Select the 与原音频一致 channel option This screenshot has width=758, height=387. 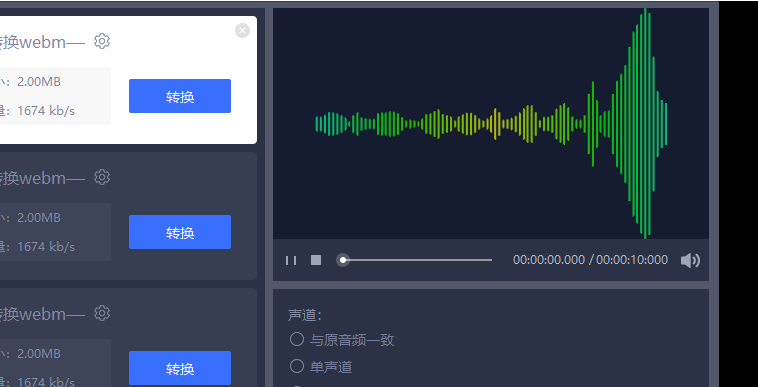[x=297, y=339]
